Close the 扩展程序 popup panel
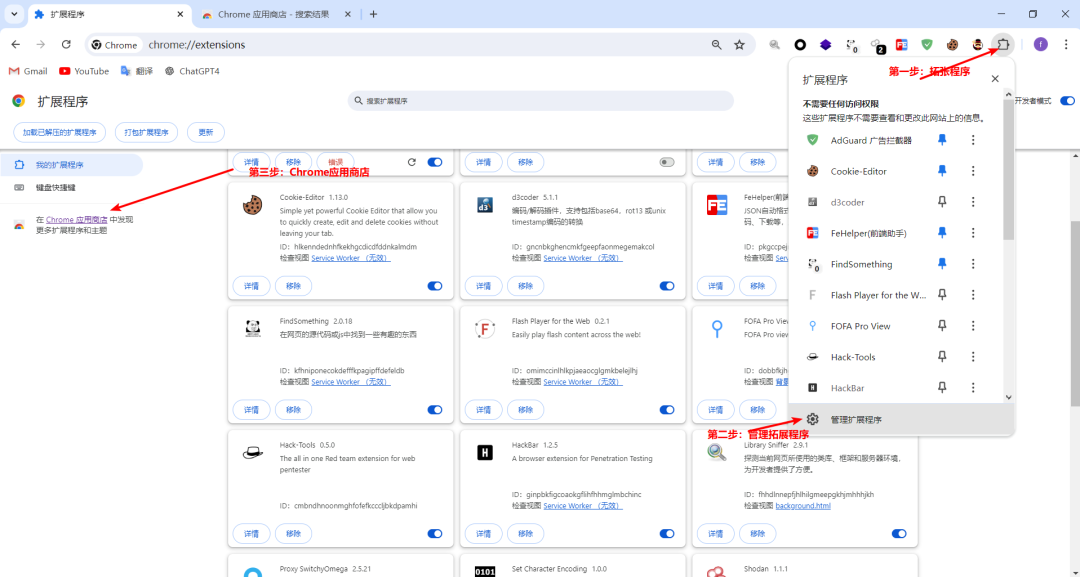Viewport: 1080px width, 577px height. (x=995, y=79)
